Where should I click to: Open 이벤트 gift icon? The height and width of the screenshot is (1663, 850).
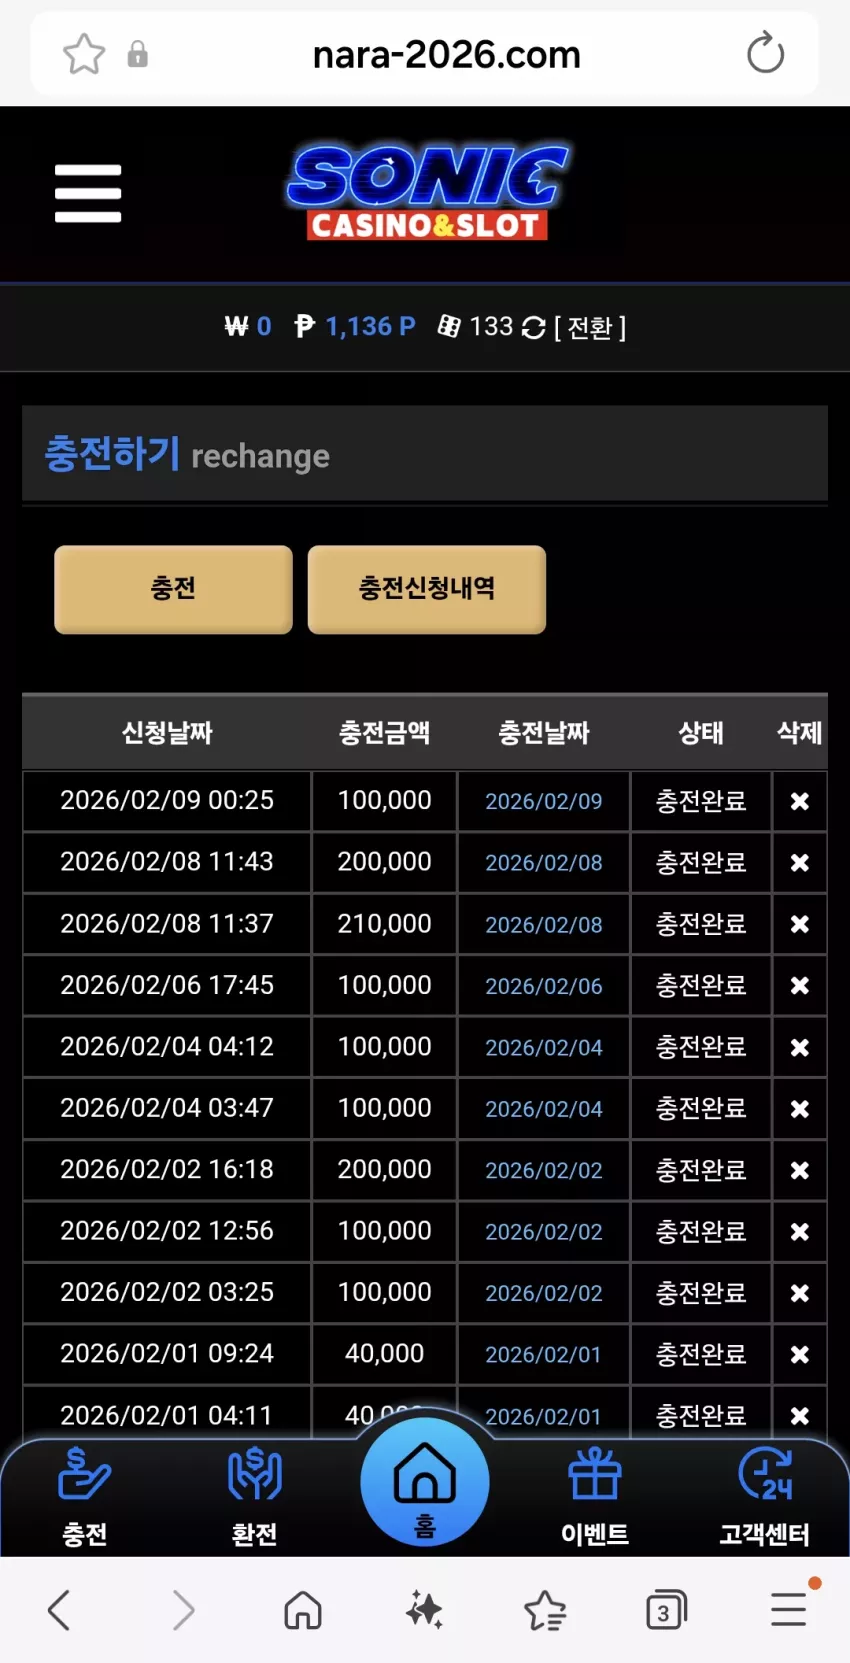595,1496
